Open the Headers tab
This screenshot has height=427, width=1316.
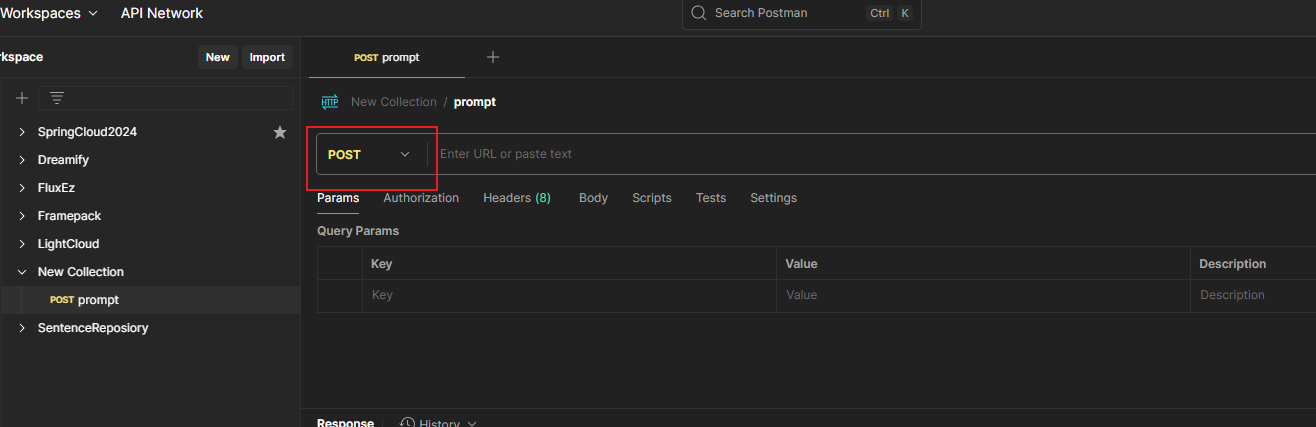click(516, 198)
